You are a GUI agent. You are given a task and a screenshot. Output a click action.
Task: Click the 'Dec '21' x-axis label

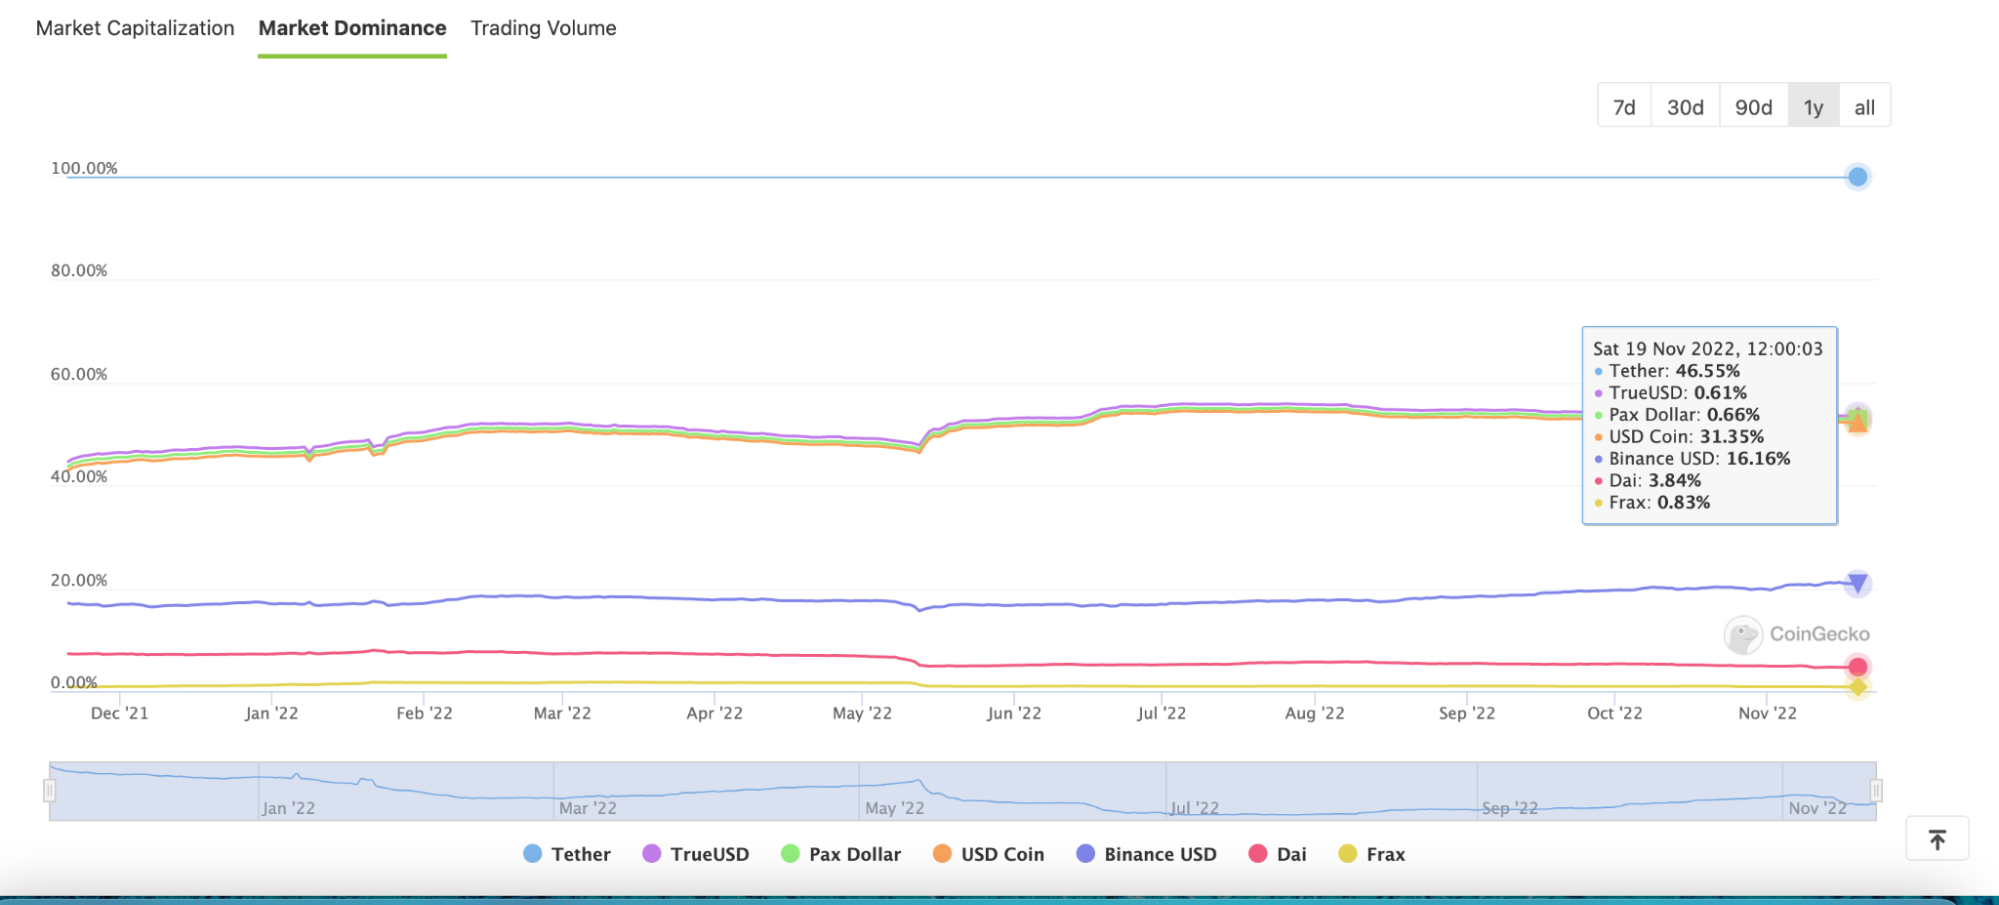(x=119, y=713)
